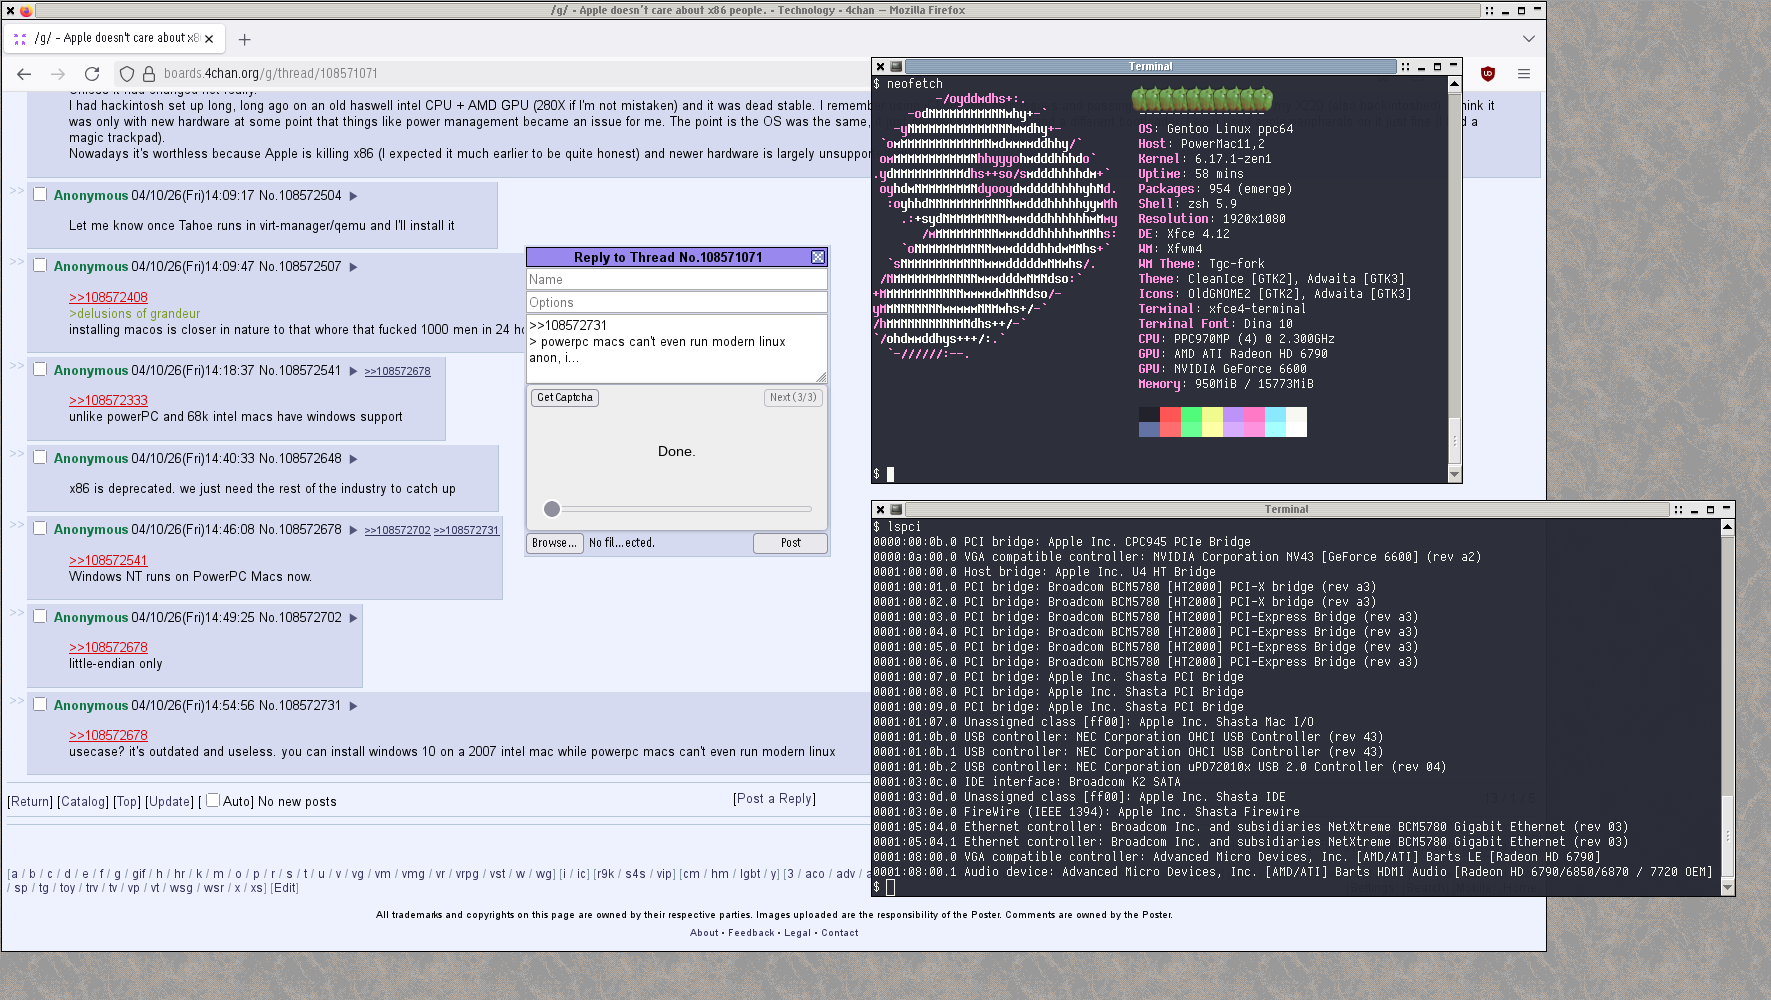The width and height of the screenshot is (1771, 1000).
Task: Expand post menu arrow for No.108572648
Action: 353,459
